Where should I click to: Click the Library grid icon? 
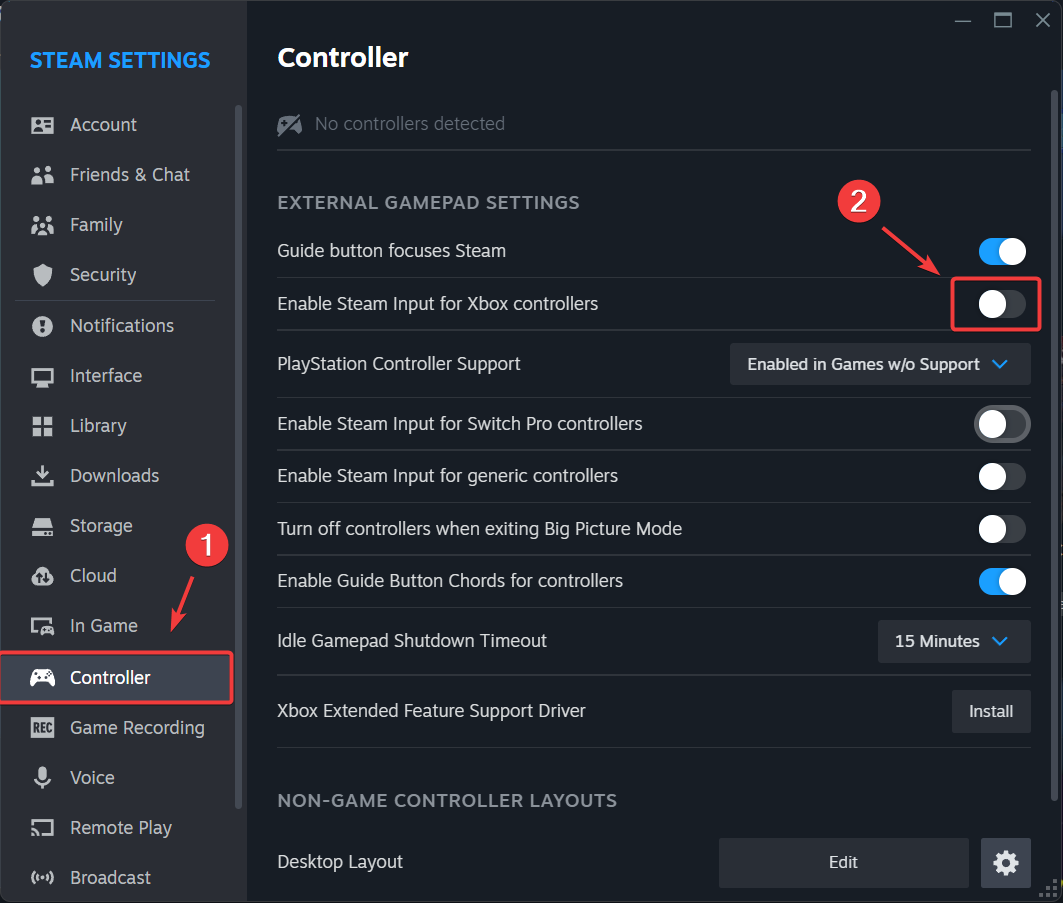point(43,426)
